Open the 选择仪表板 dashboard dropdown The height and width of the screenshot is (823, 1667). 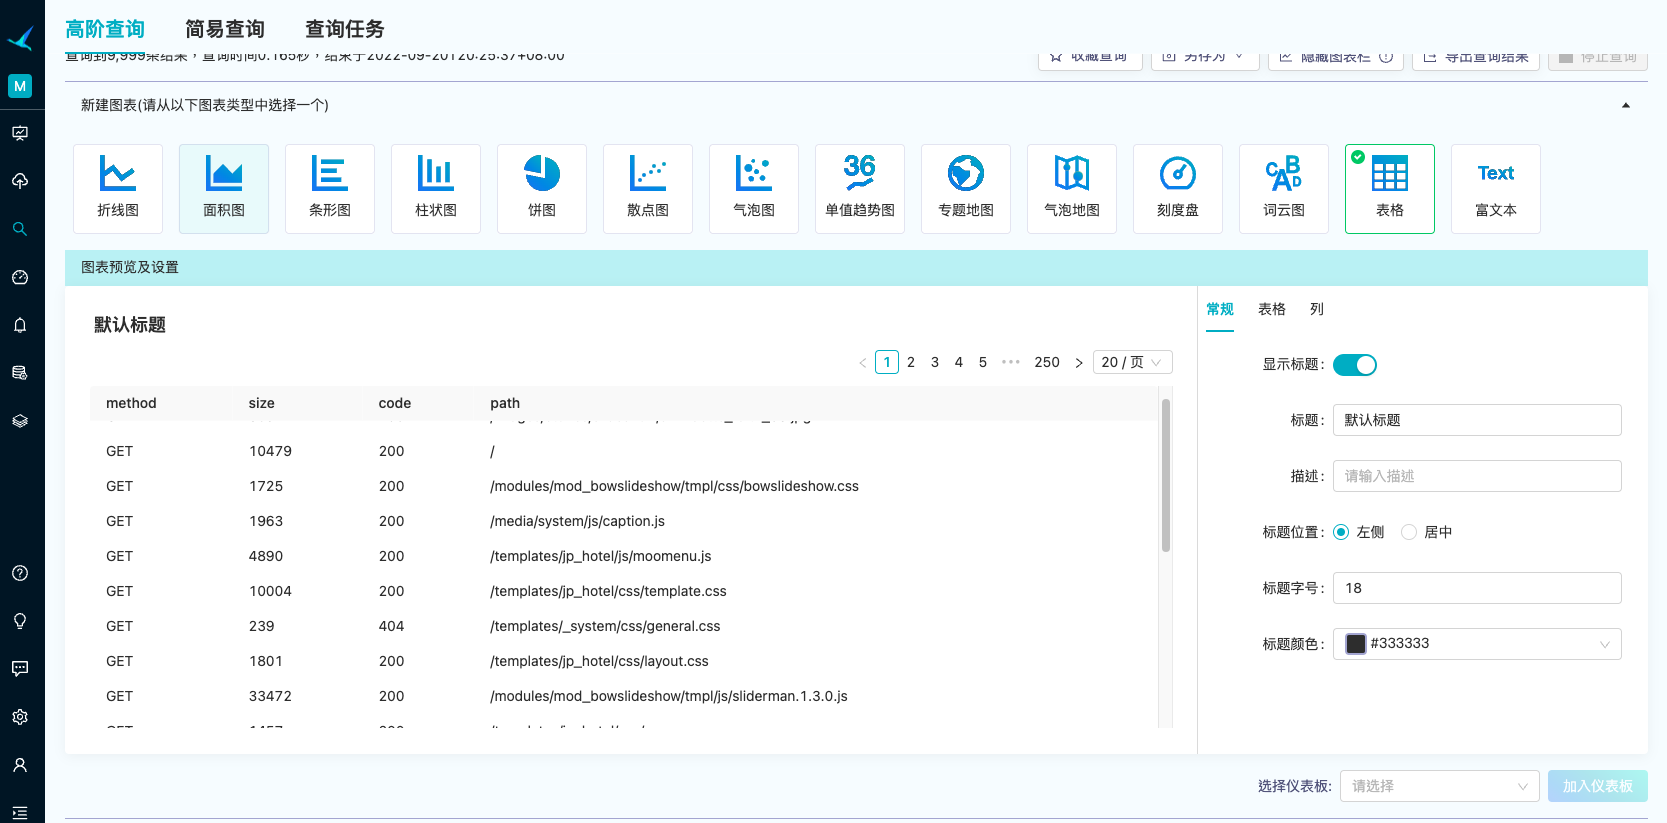point(1439,786)
